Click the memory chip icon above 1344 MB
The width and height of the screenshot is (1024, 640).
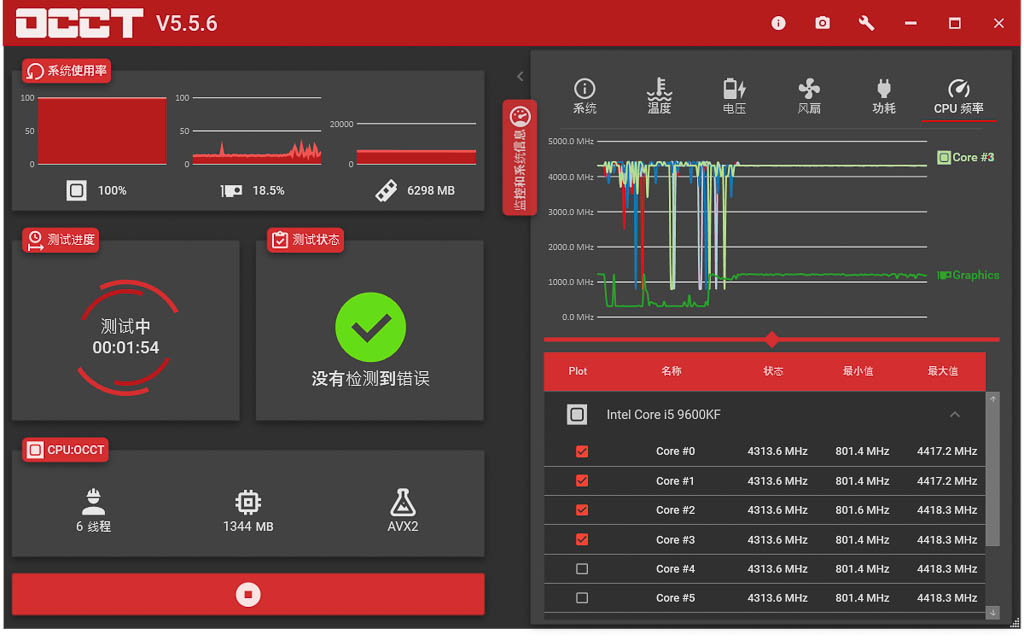point(248,502)
